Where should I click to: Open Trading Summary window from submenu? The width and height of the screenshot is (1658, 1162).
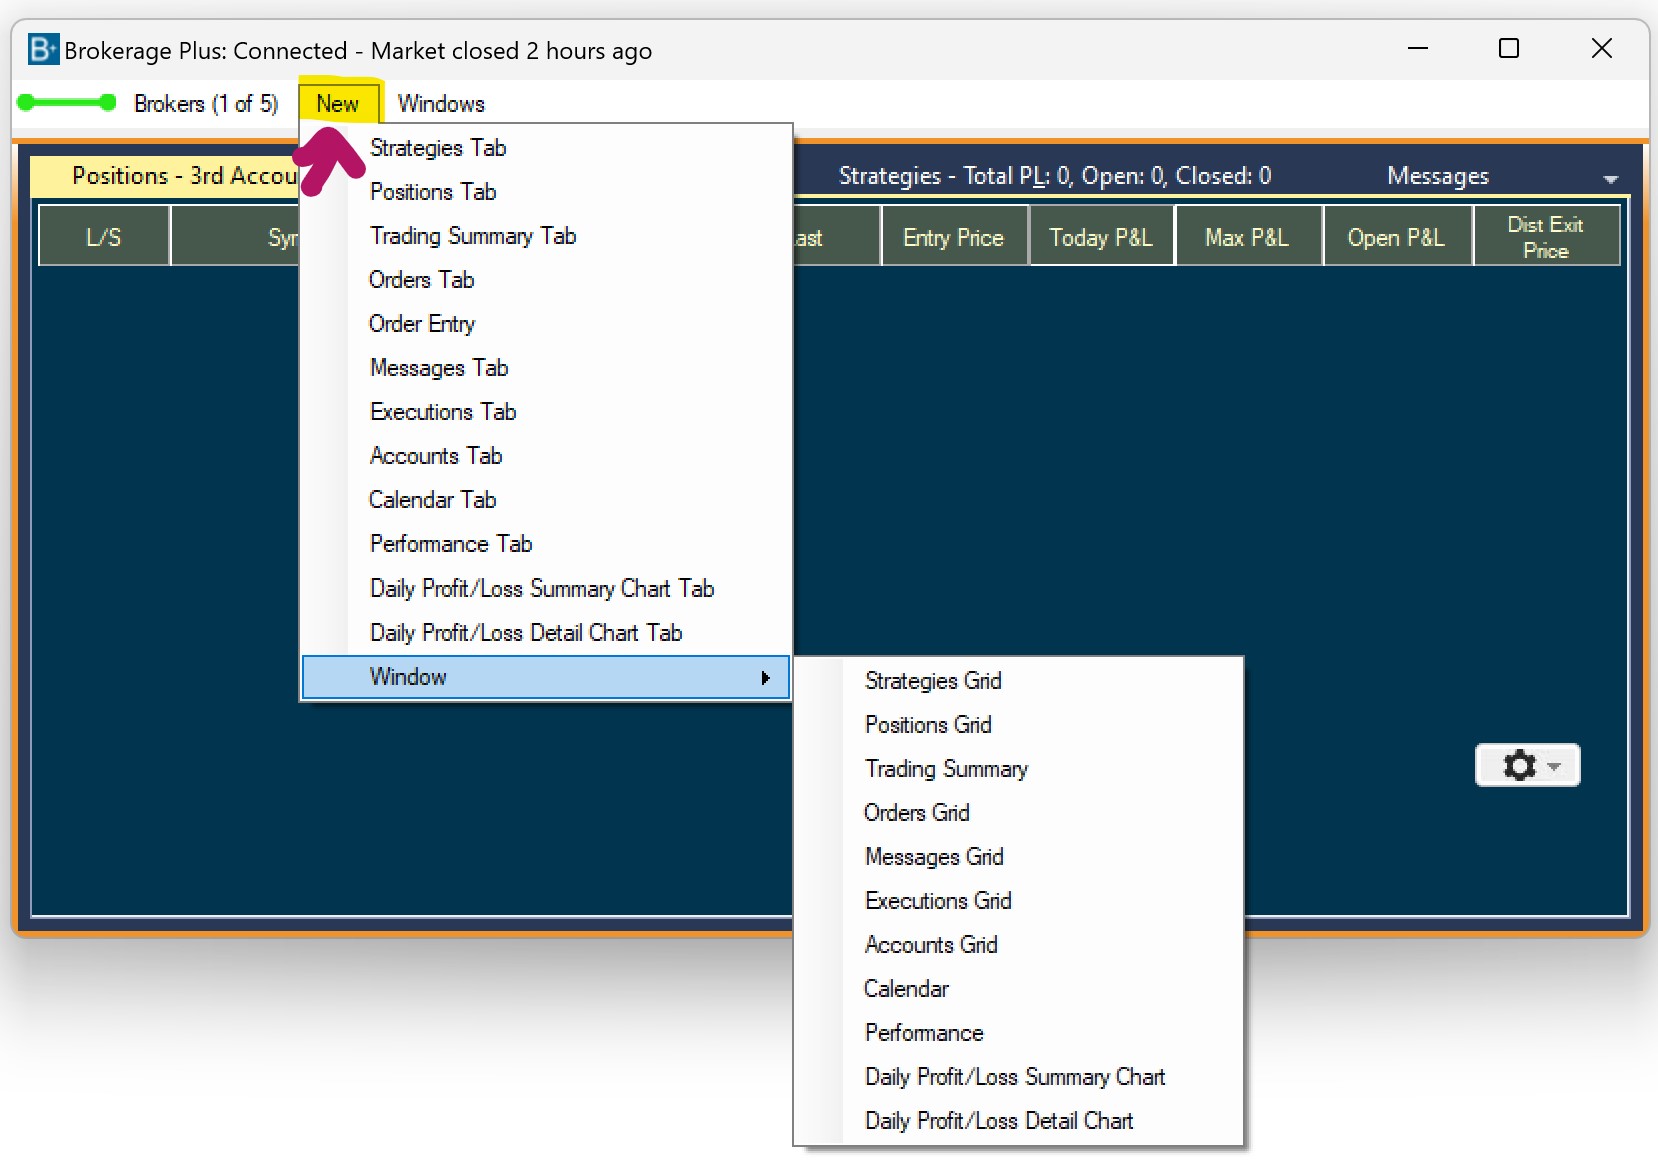pos(945,769)
